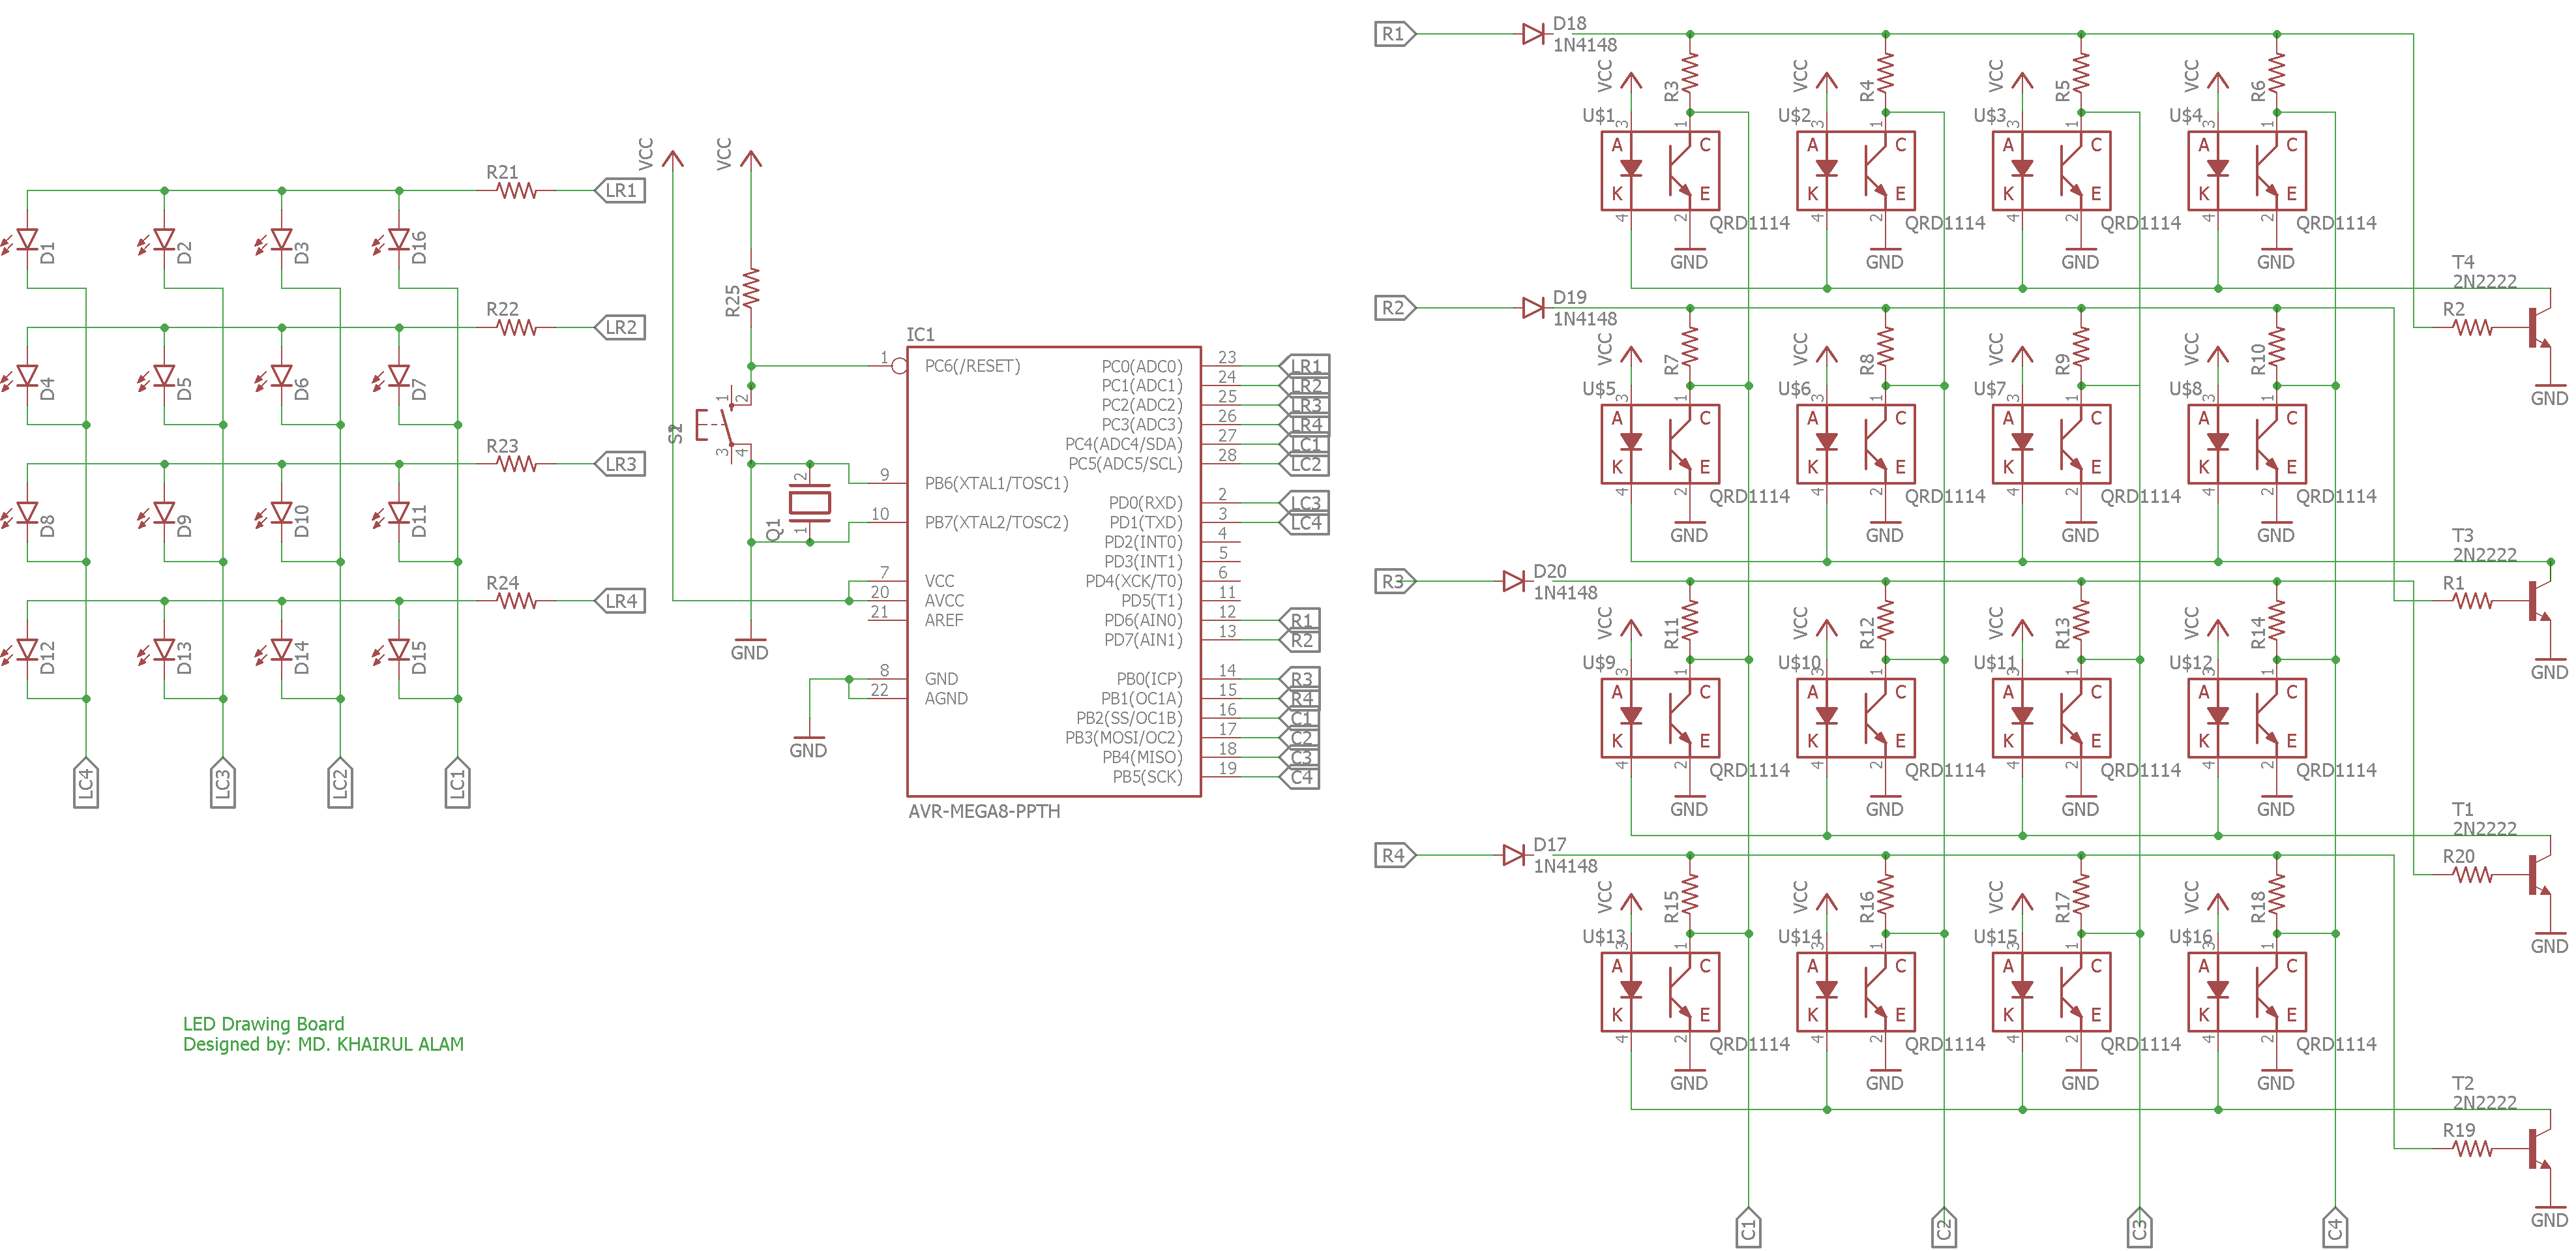The image size is (2576, 1251).
Task: Click C4 port at bottom of sensor array
Action: pyautogui.click(x=2335, y=1226)
